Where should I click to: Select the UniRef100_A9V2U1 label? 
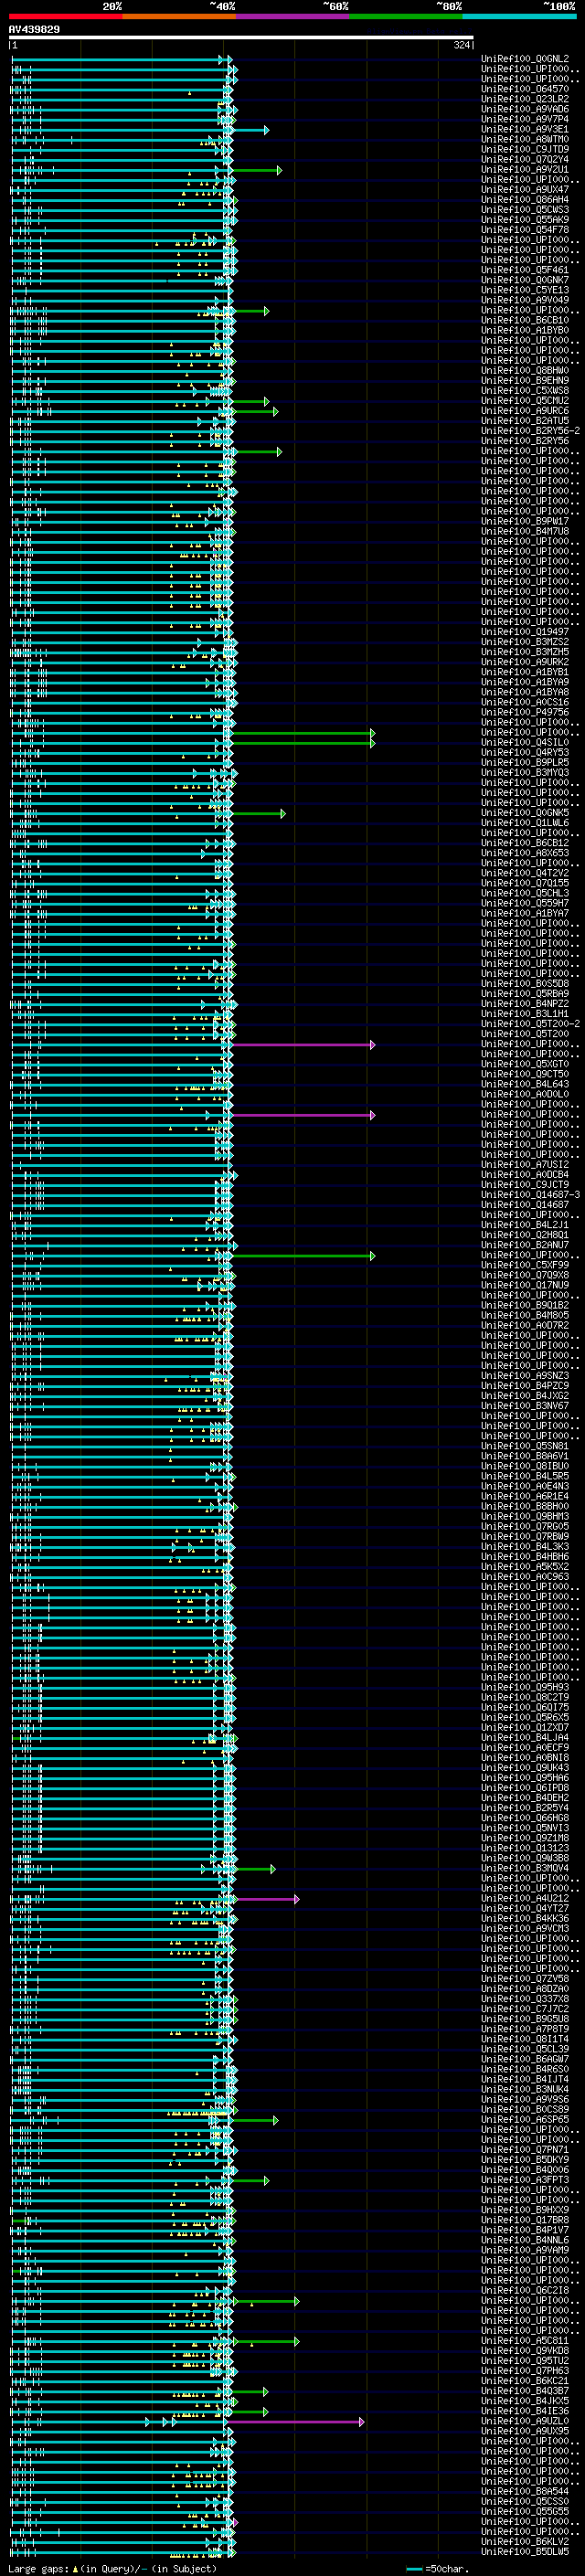[x=524, y=170]
